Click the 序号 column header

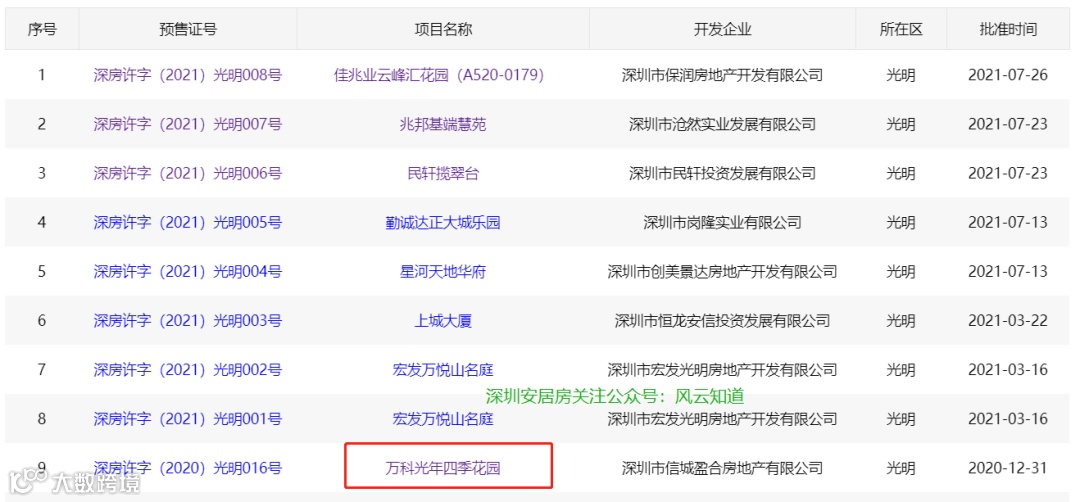[x=42, y=29]
